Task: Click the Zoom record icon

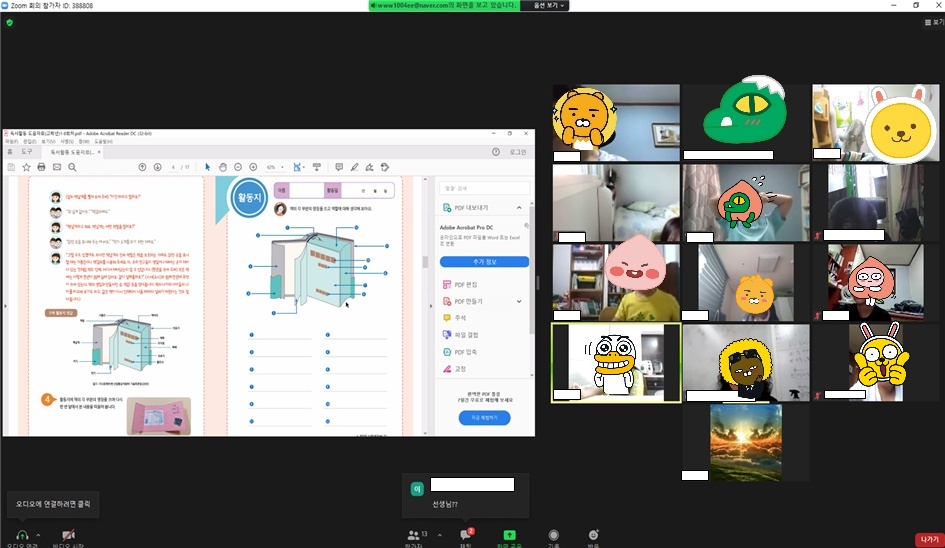Action: pos(553,535)
